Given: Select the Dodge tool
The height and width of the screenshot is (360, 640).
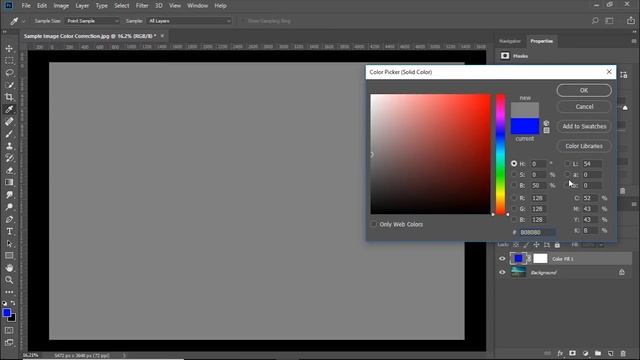Looking at the screenshot, I should point(9,207).
